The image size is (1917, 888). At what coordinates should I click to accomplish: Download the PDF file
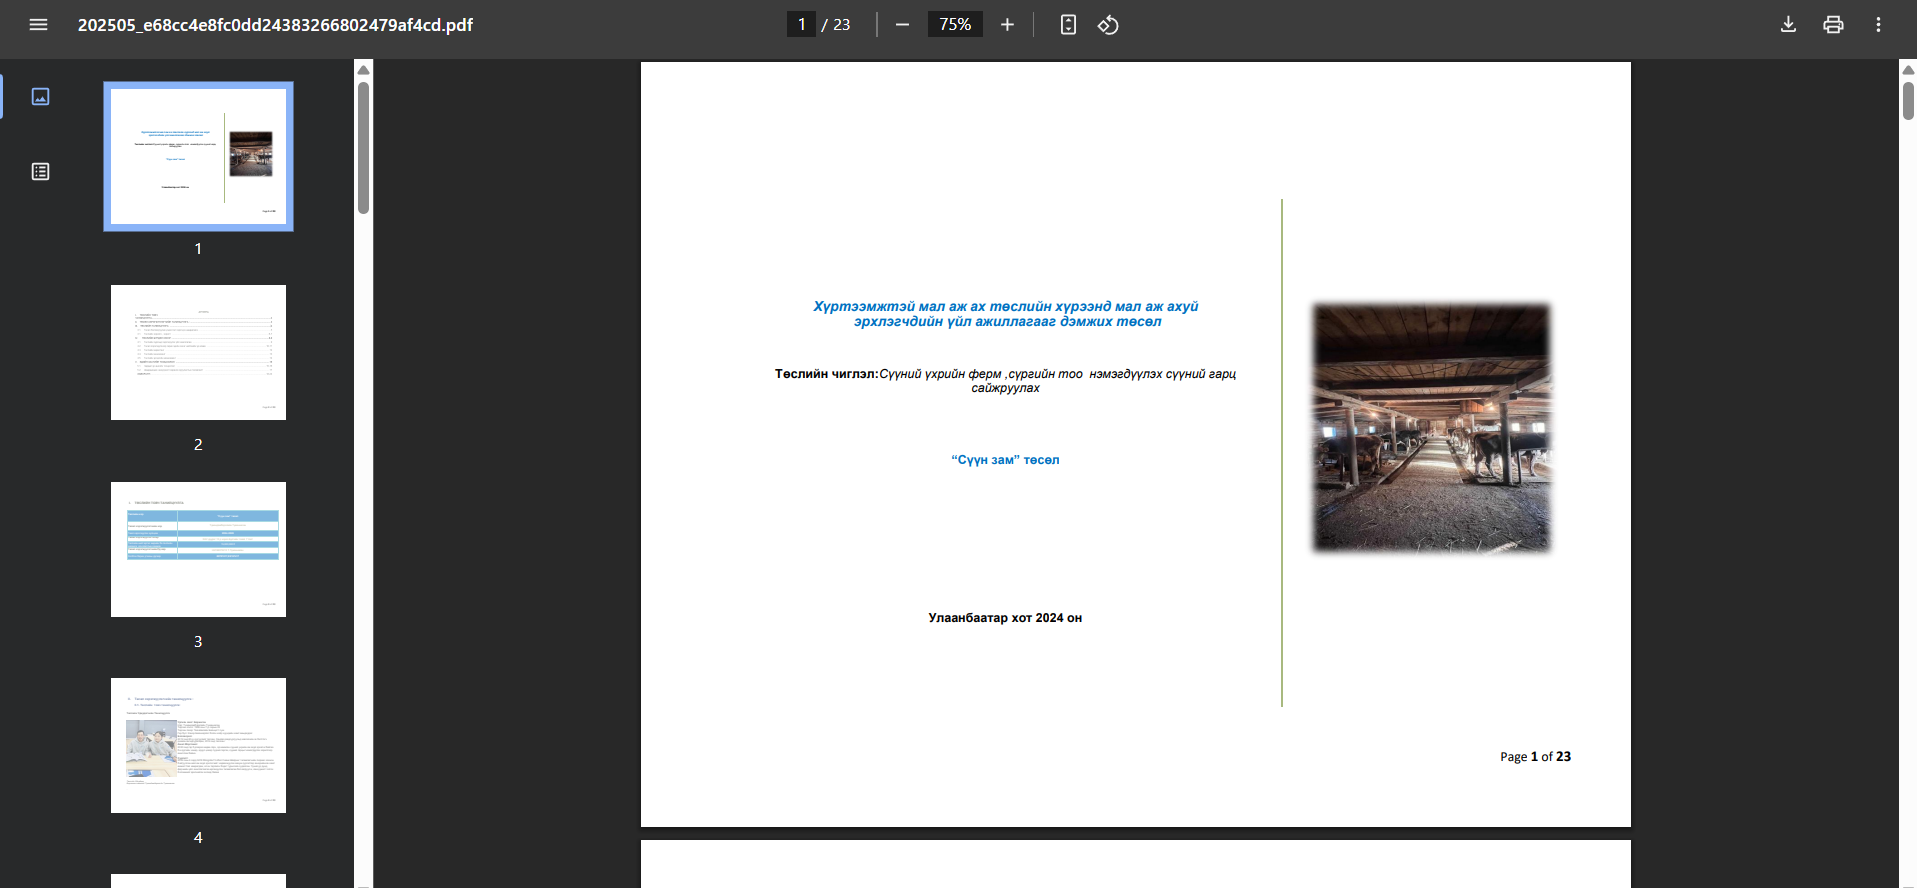[1788, 25]
